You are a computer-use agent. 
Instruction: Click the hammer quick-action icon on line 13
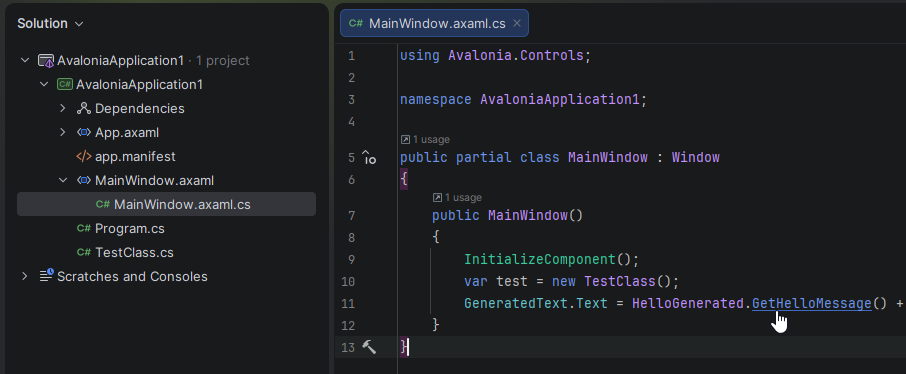pyautogui.click(x=369, y=347)
